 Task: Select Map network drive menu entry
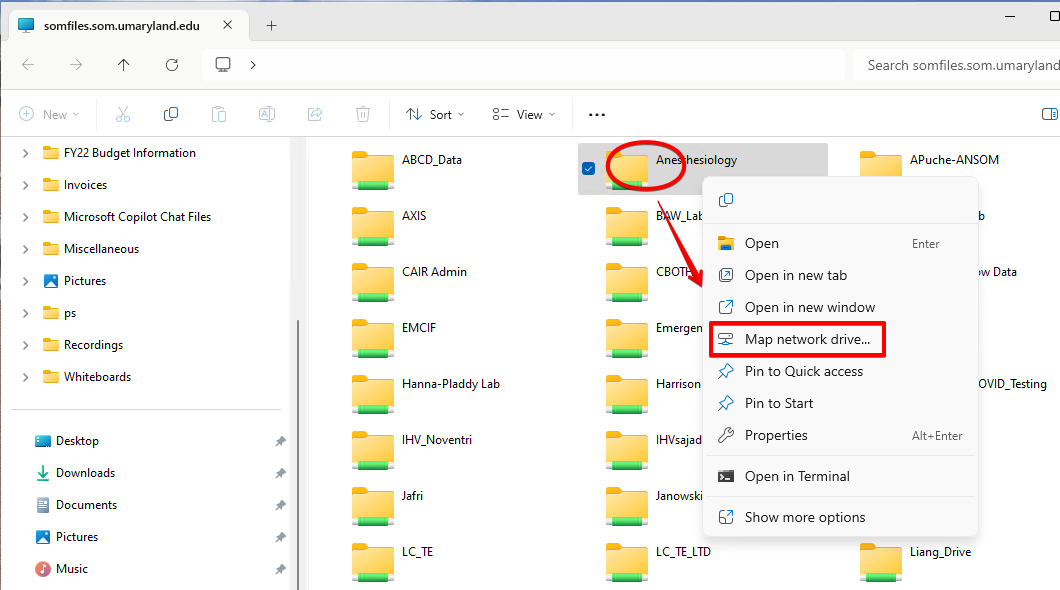[x=807, y=339]
